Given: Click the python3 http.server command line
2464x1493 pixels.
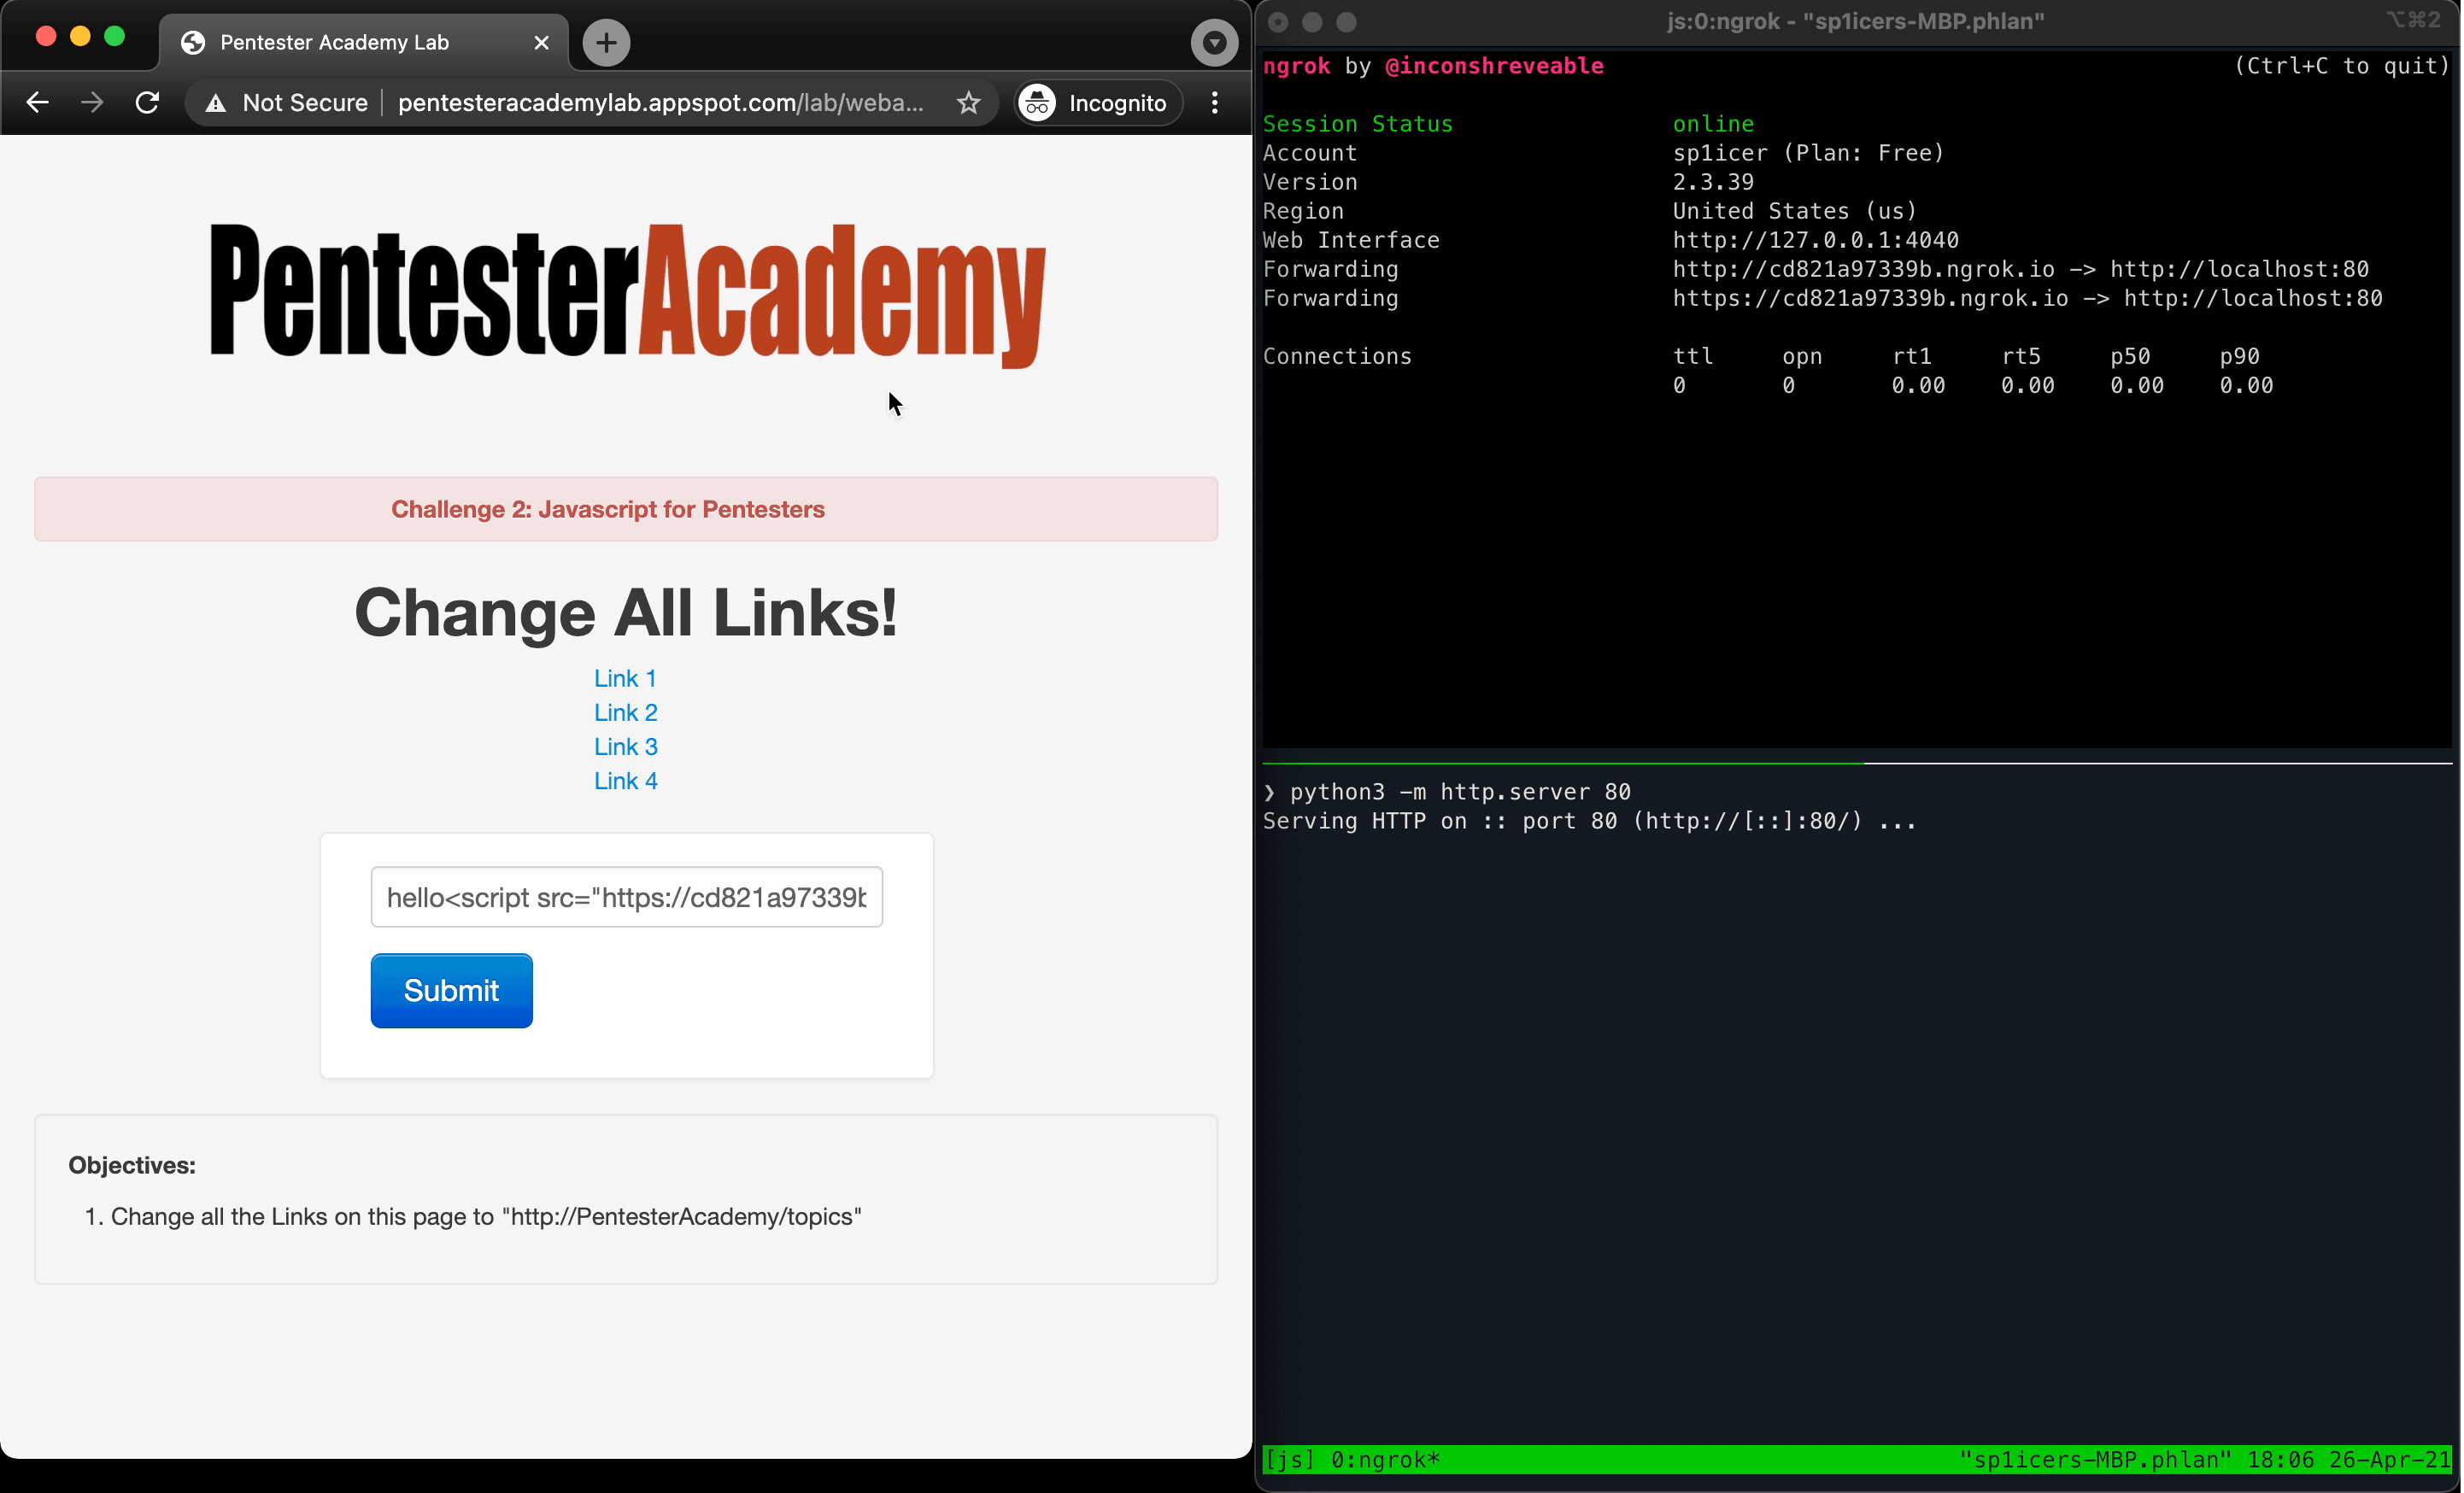Looking at the screenshot, I should coord(1460,793).
